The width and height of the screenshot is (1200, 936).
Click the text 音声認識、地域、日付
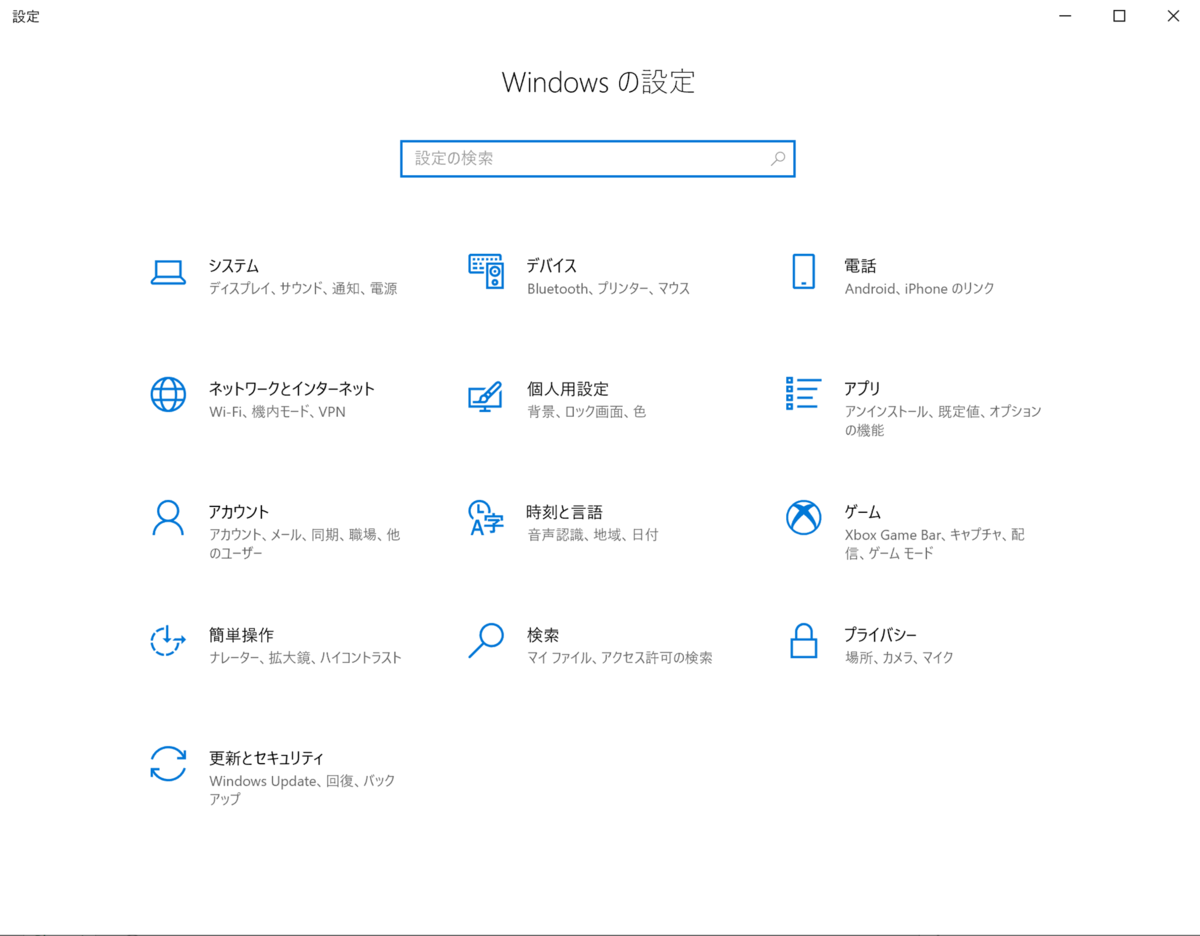click(x=593, y=535)
